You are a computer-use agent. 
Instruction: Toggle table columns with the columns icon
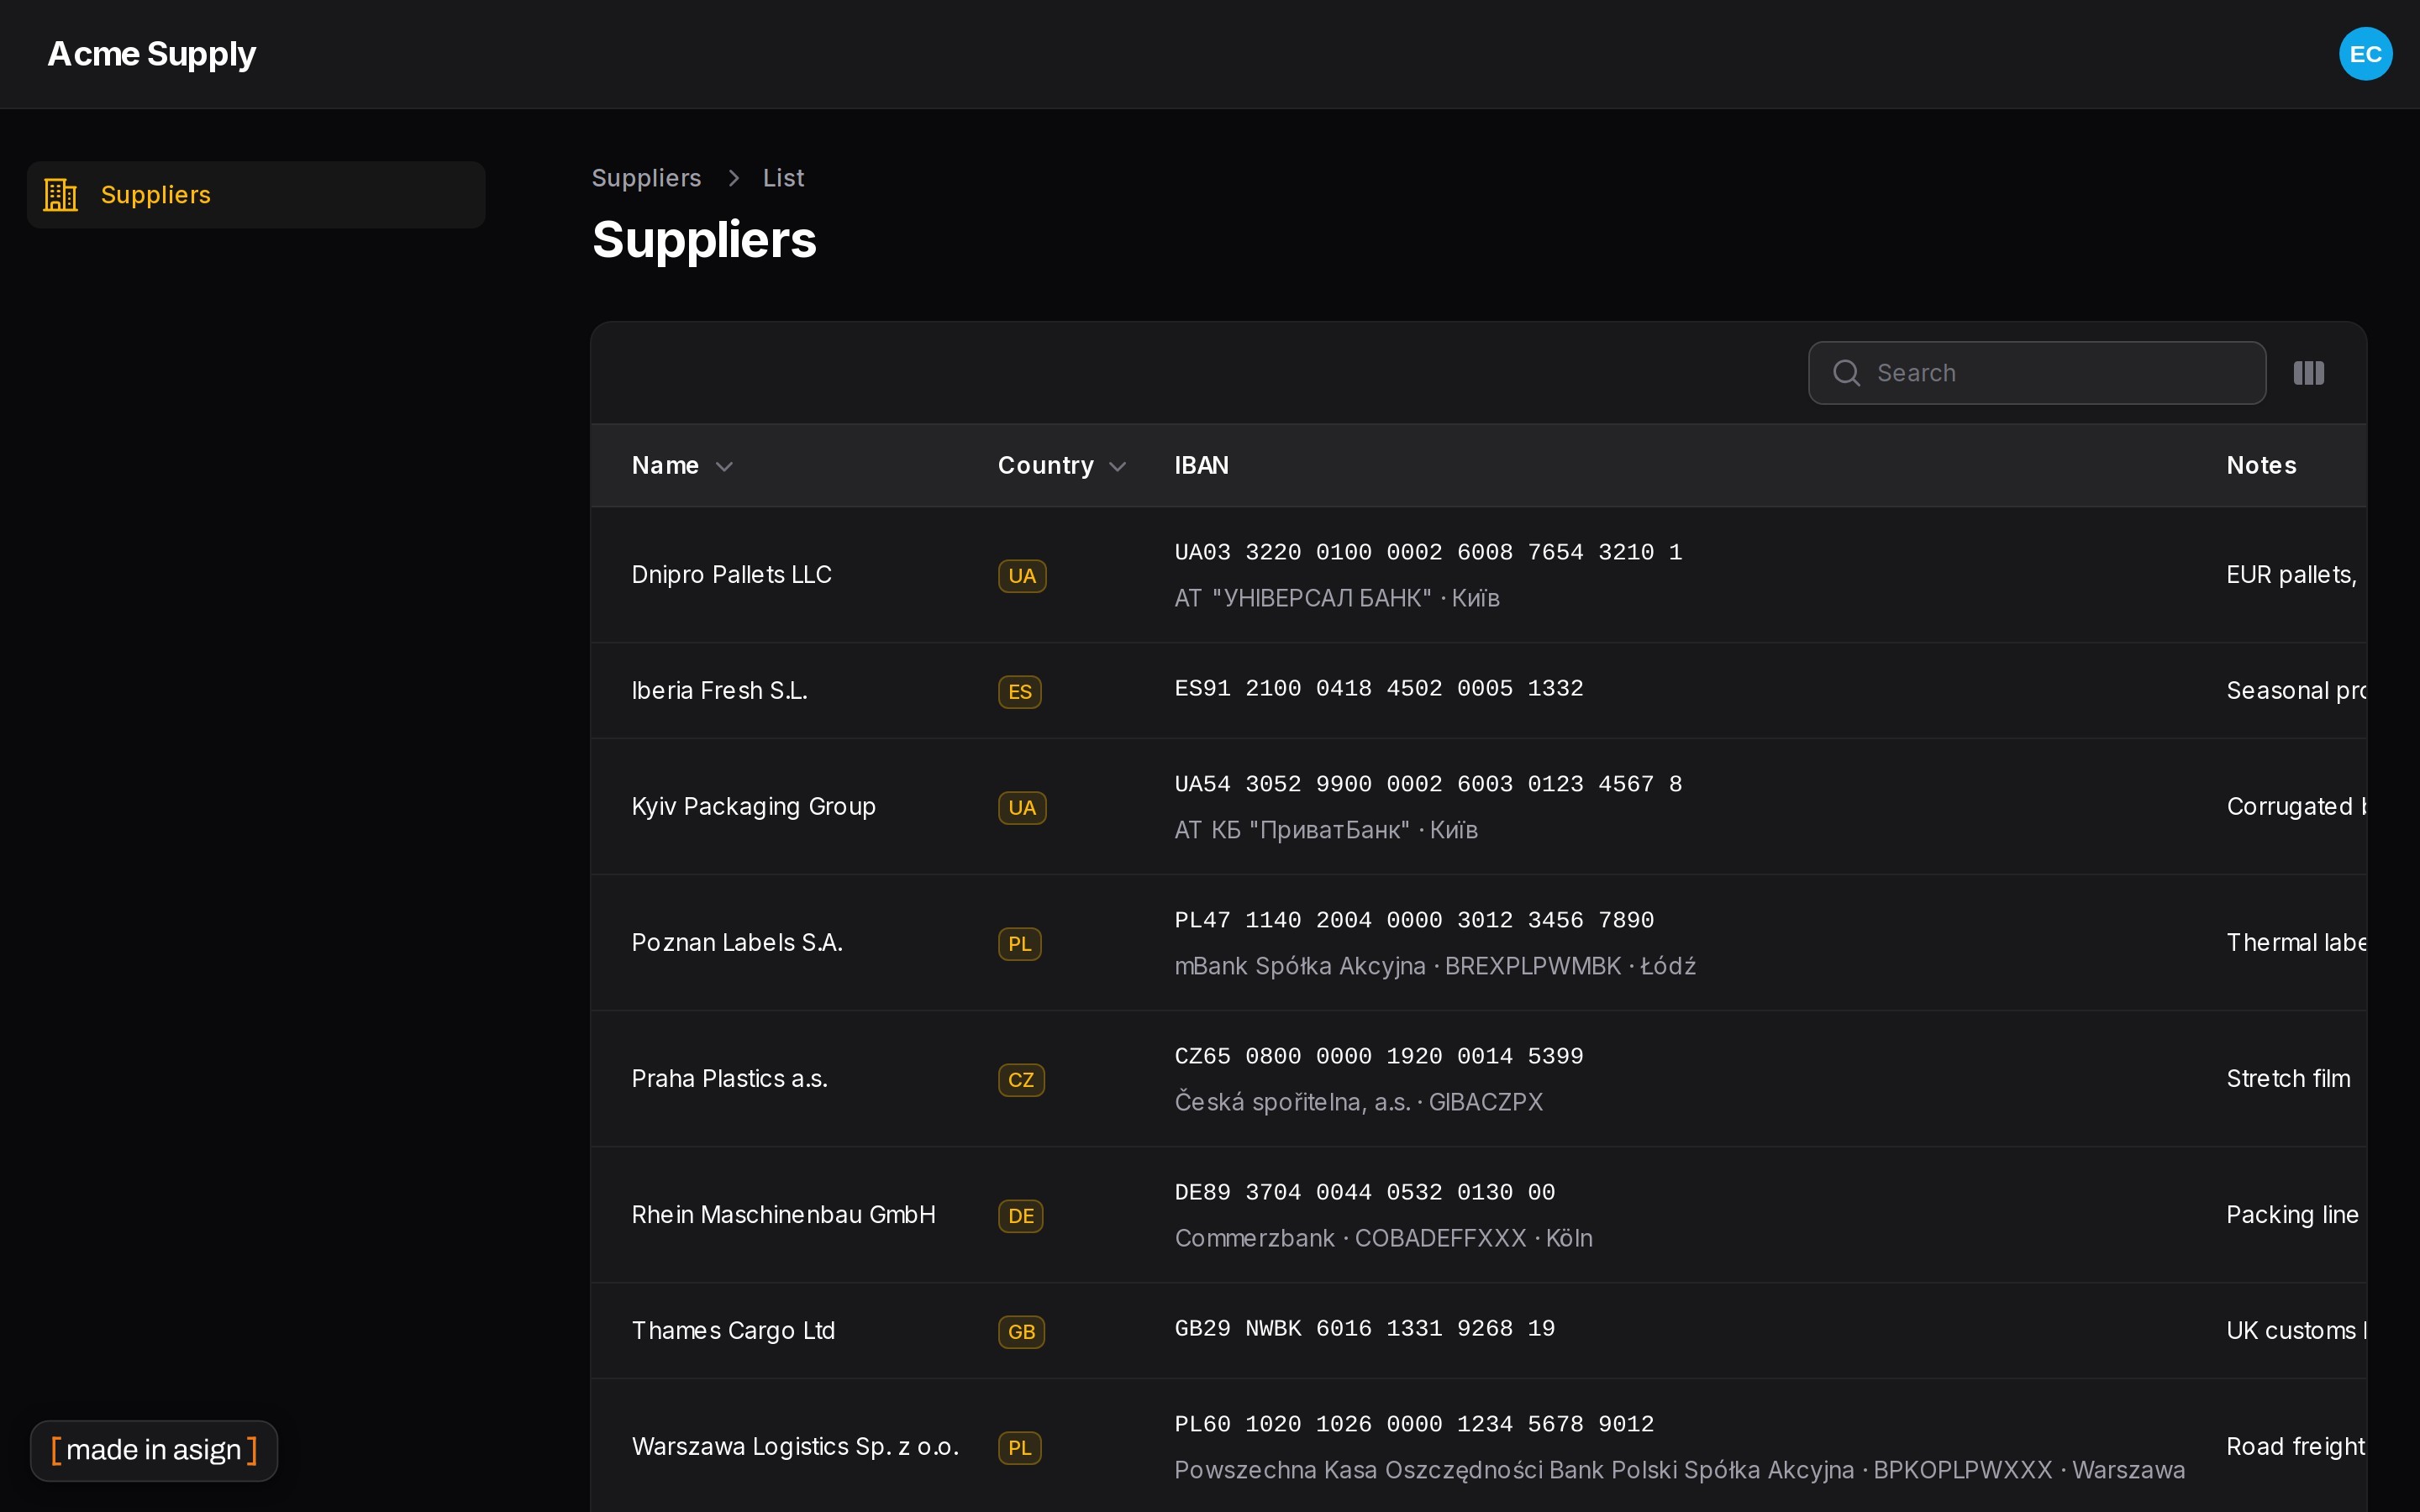[2308, 373]
